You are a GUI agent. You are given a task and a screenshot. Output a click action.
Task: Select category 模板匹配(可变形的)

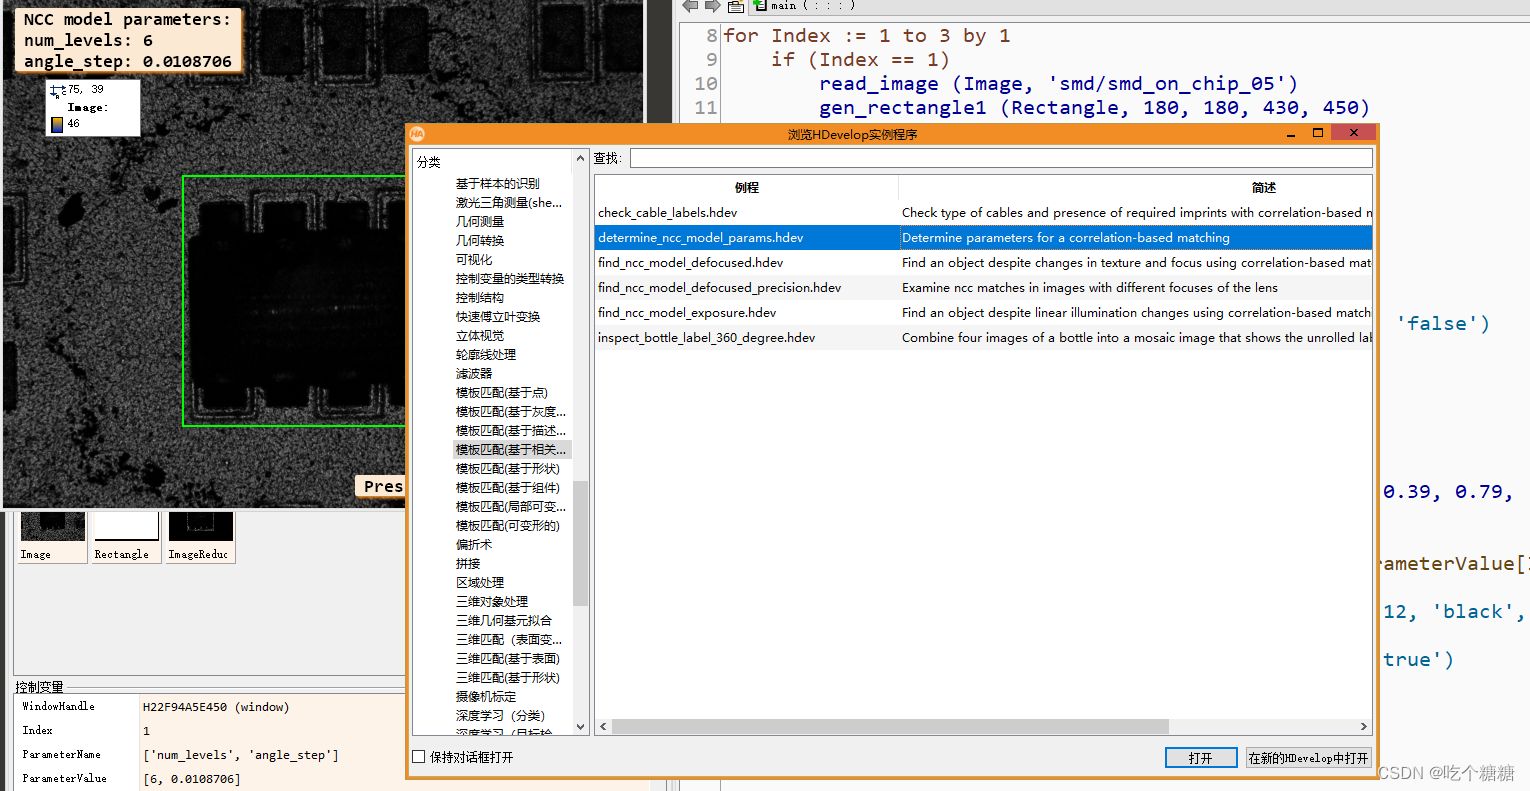[x=508, y=525]
